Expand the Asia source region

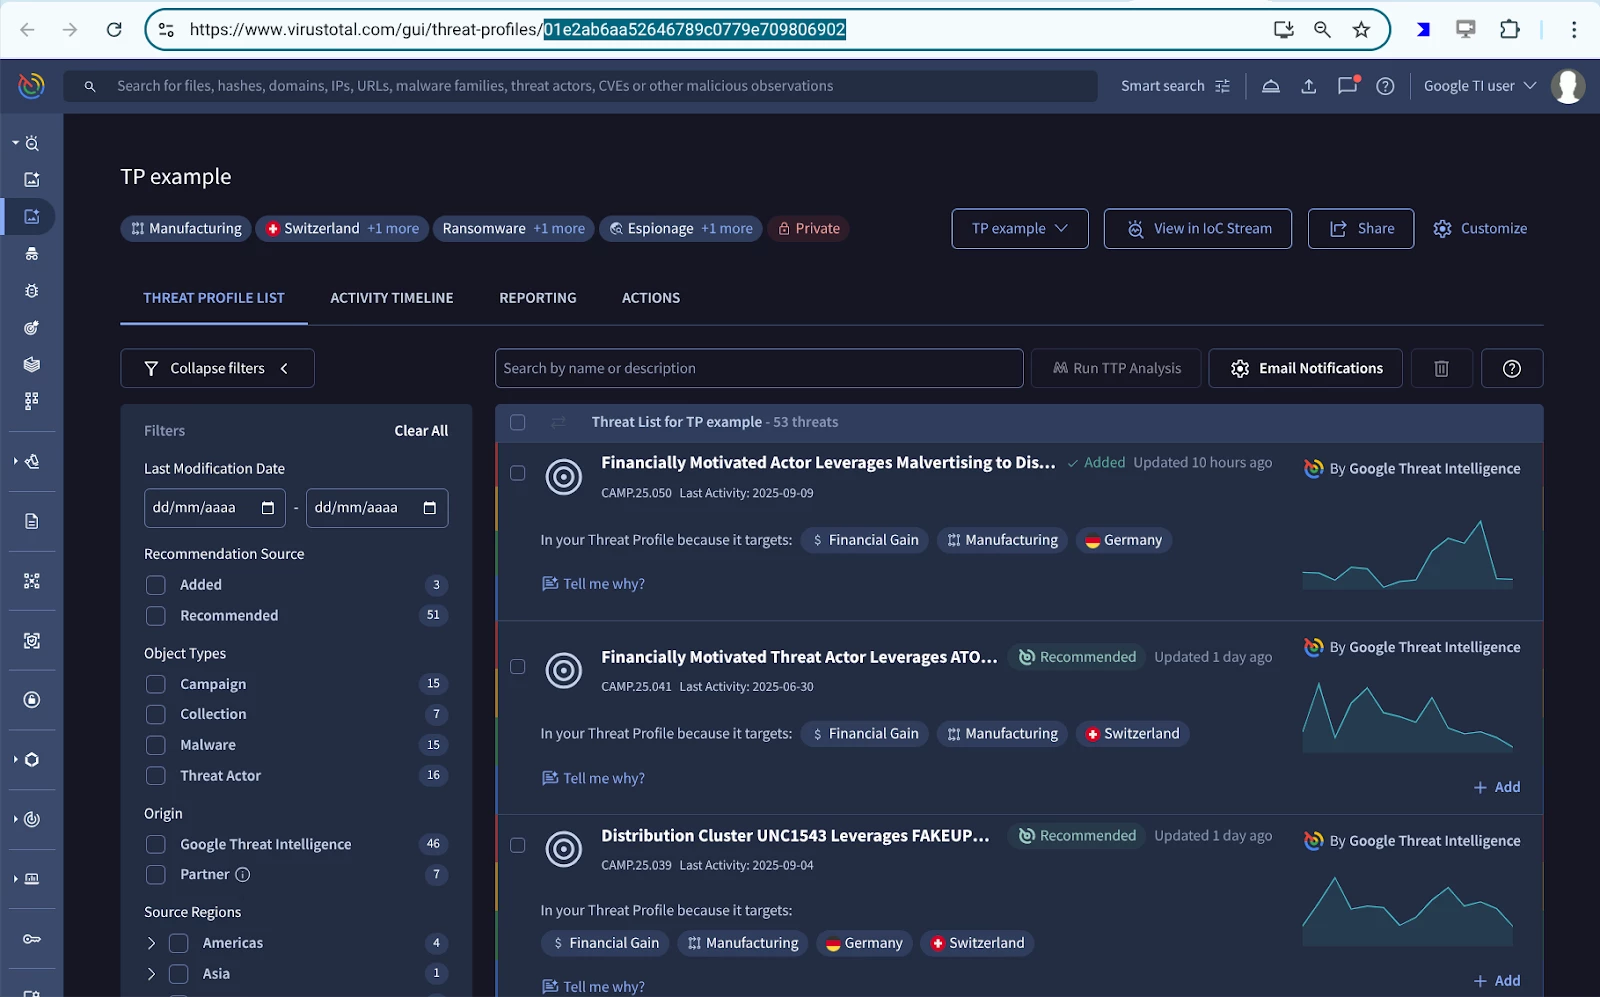(x=151, y=974)
